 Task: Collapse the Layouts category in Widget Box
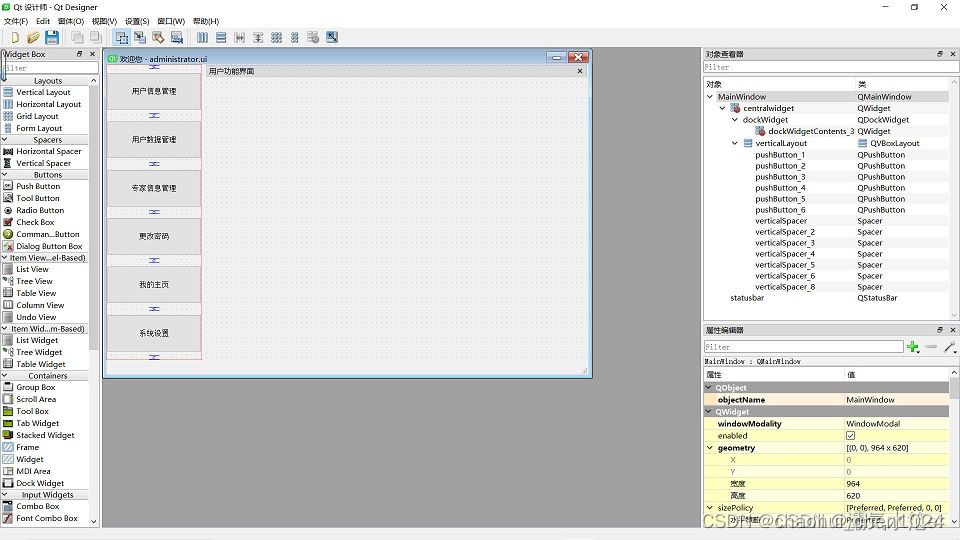pyautogui.click(x=5, y=80)
